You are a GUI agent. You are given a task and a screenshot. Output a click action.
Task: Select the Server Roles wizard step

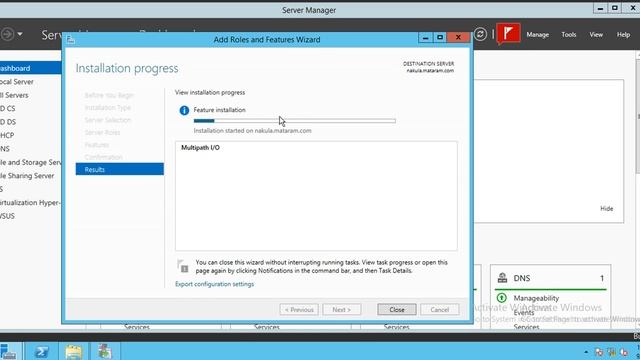pyautogui.click(x=102, y=132)
